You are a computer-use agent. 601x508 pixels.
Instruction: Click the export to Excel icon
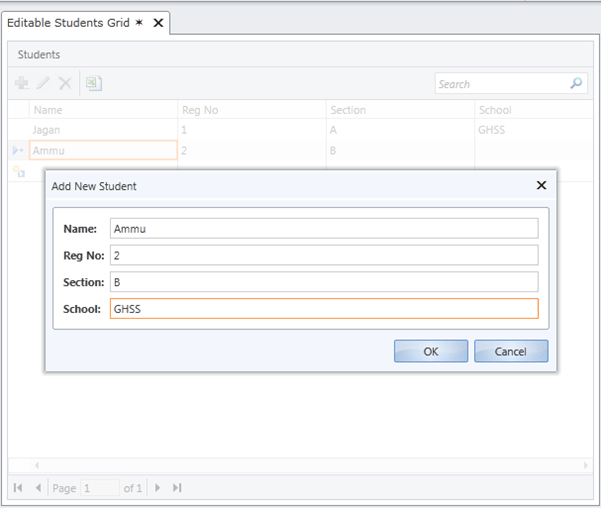click(93, 84)
